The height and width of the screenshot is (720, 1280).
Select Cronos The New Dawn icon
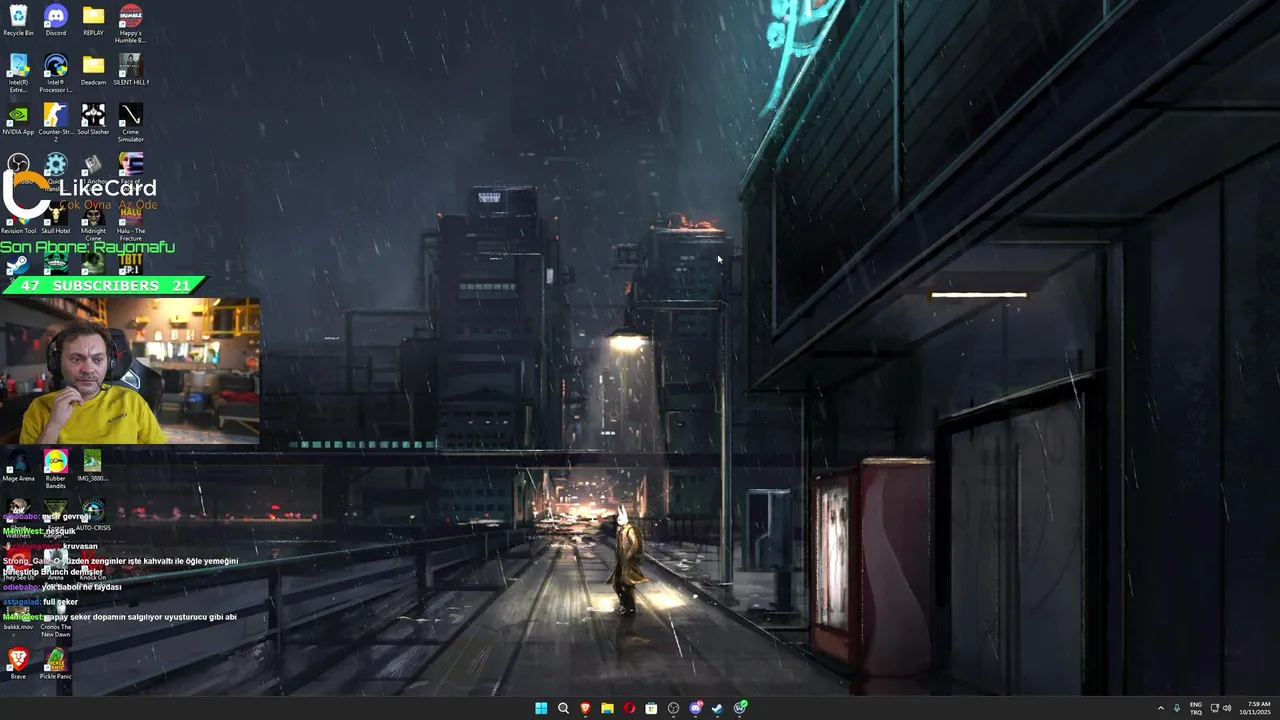click(x=56, y=622)
